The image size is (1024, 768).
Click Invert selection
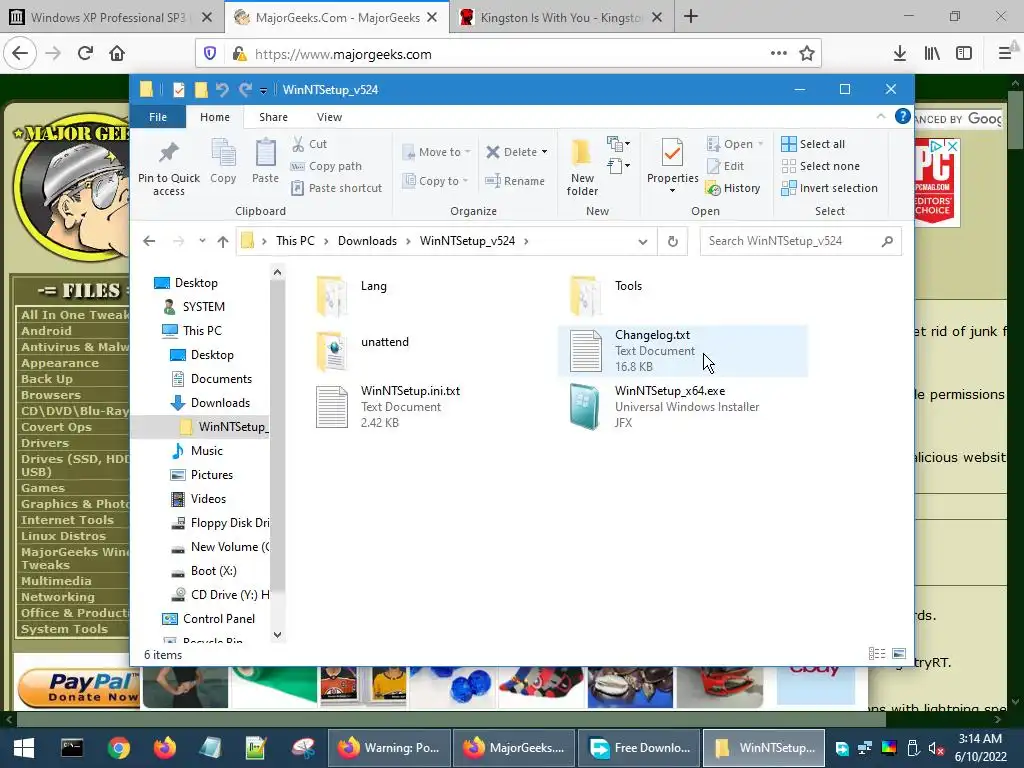(x=829, y=188)
